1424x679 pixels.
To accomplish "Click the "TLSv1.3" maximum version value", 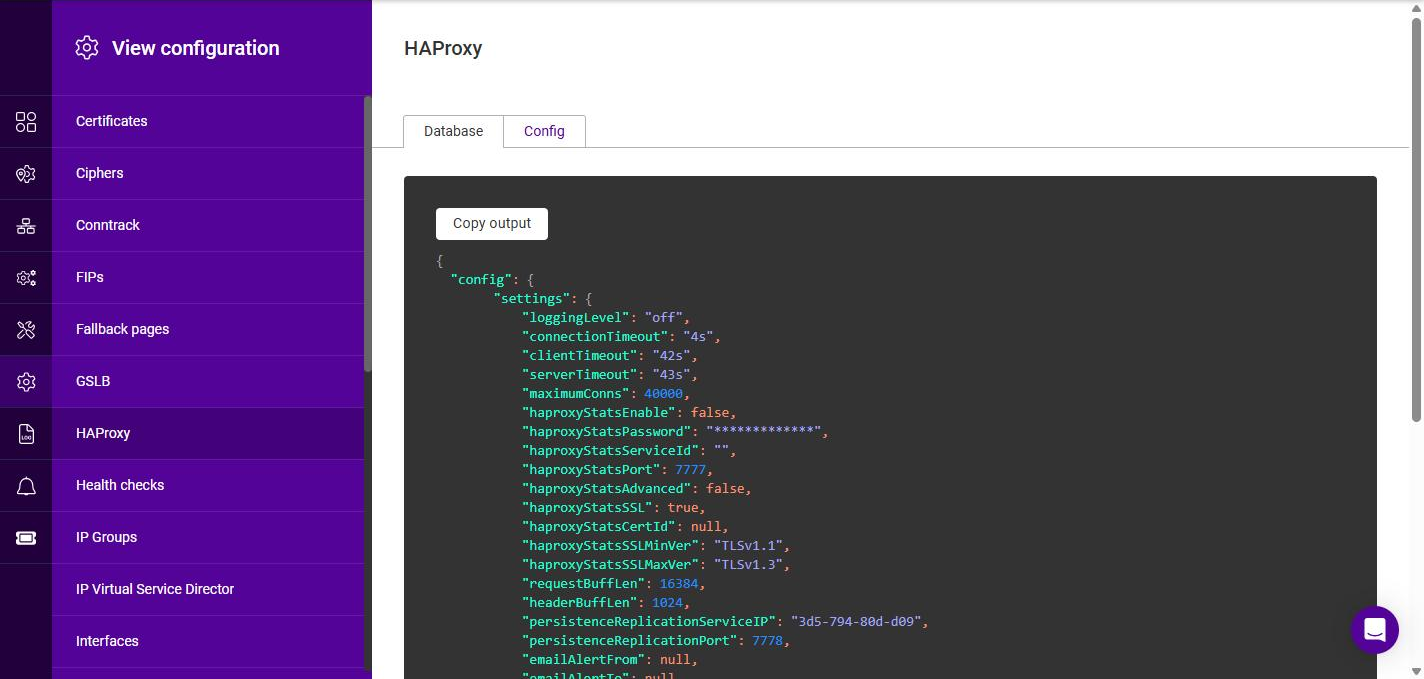I will tap(748, 565).
